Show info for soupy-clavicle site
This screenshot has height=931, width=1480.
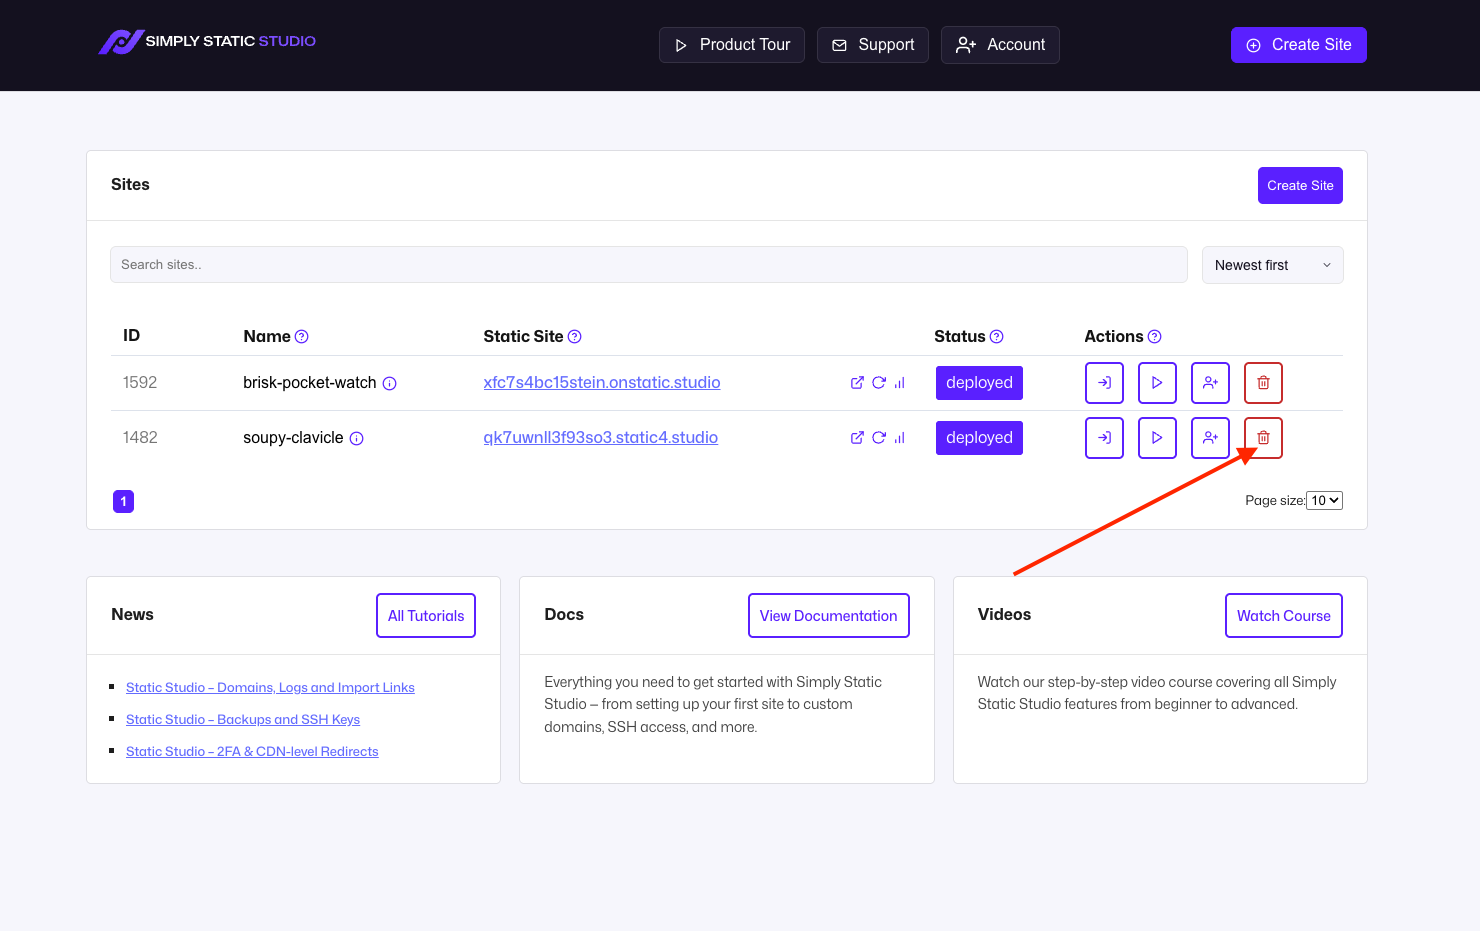point(357,438)
